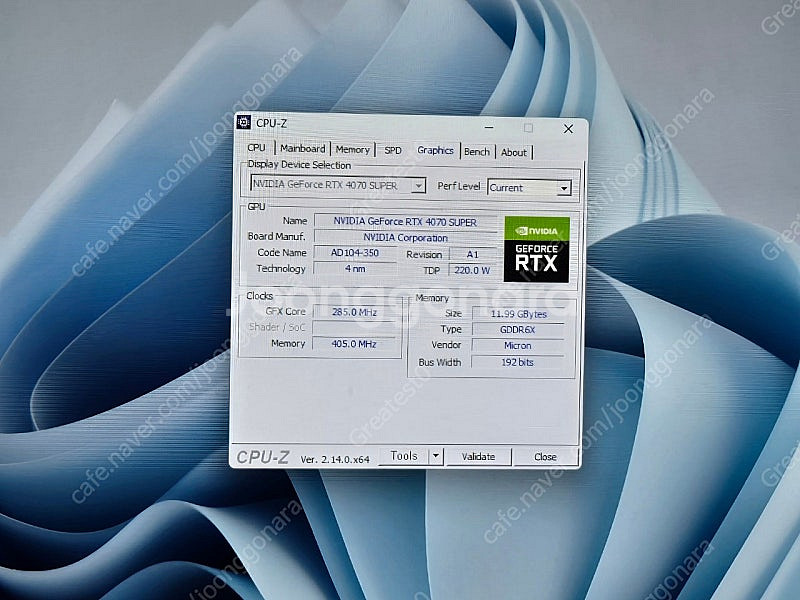Viewport: 800px width, 600px height.
Task: Click the 220.0 W TDP value
Action: click(472, 270)
